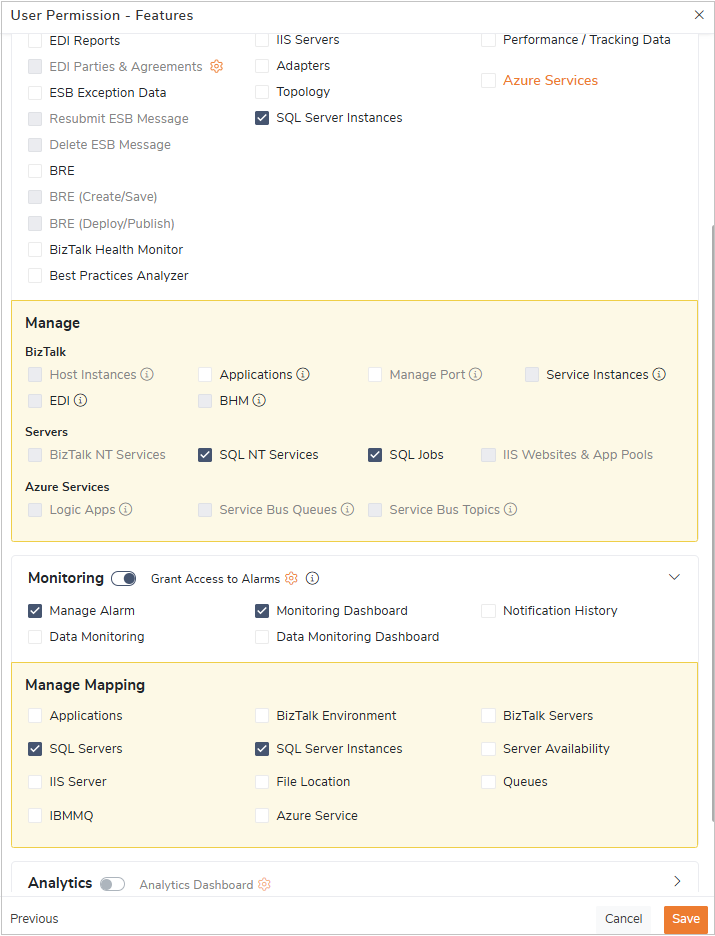Click the Save button
Viewport: 715px width, 936px height.
click(685, 919)
